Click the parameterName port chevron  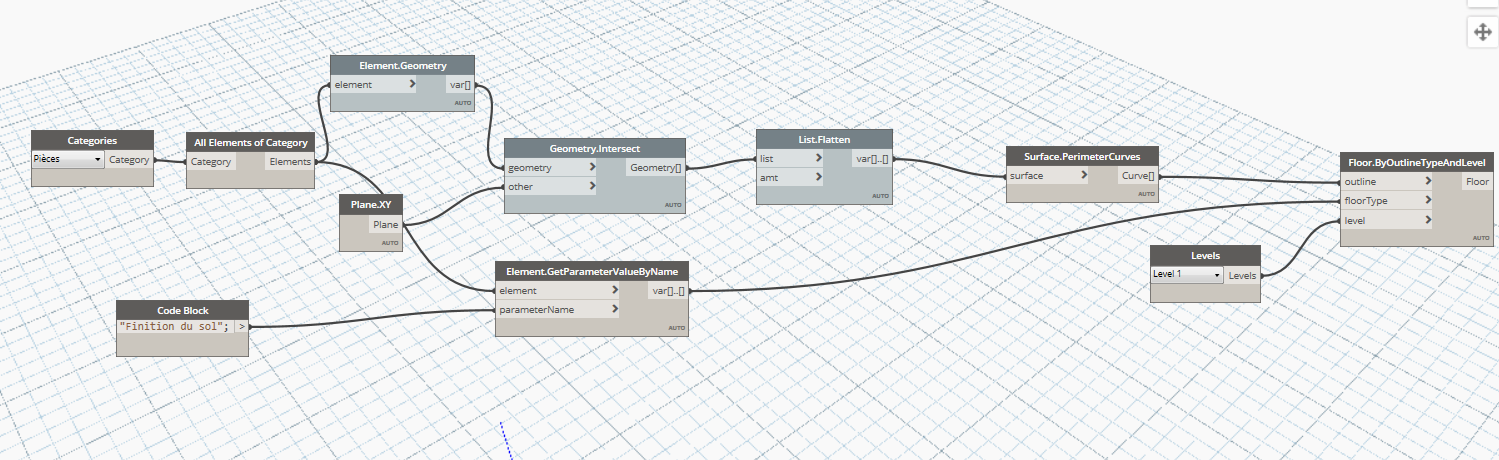coord(612,310)
